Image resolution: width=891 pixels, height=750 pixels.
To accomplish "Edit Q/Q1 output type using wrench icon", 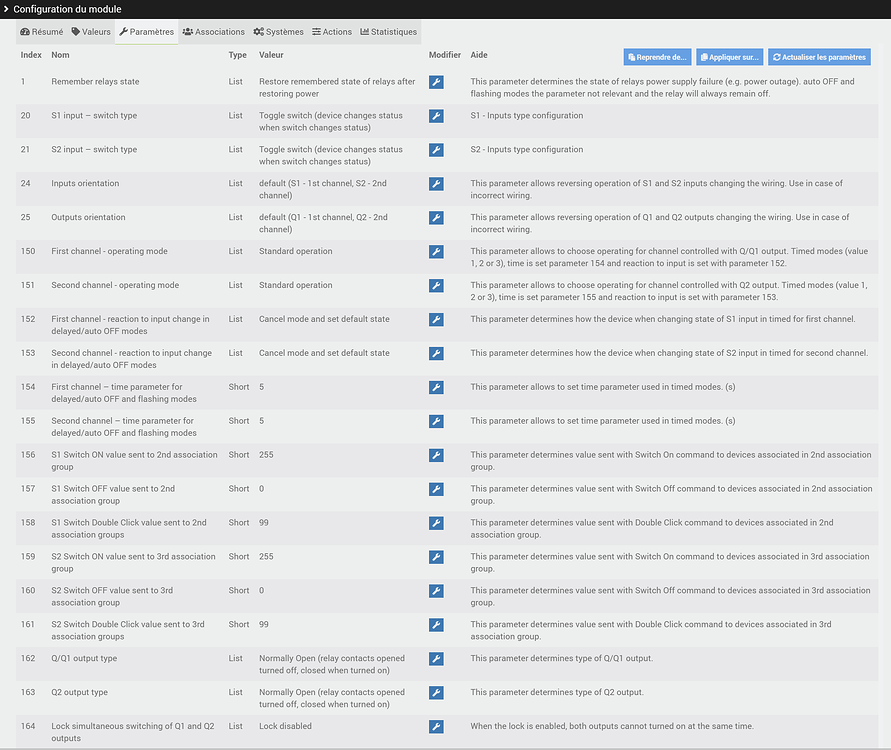I will pyautogui.click(x=436, y=659).
